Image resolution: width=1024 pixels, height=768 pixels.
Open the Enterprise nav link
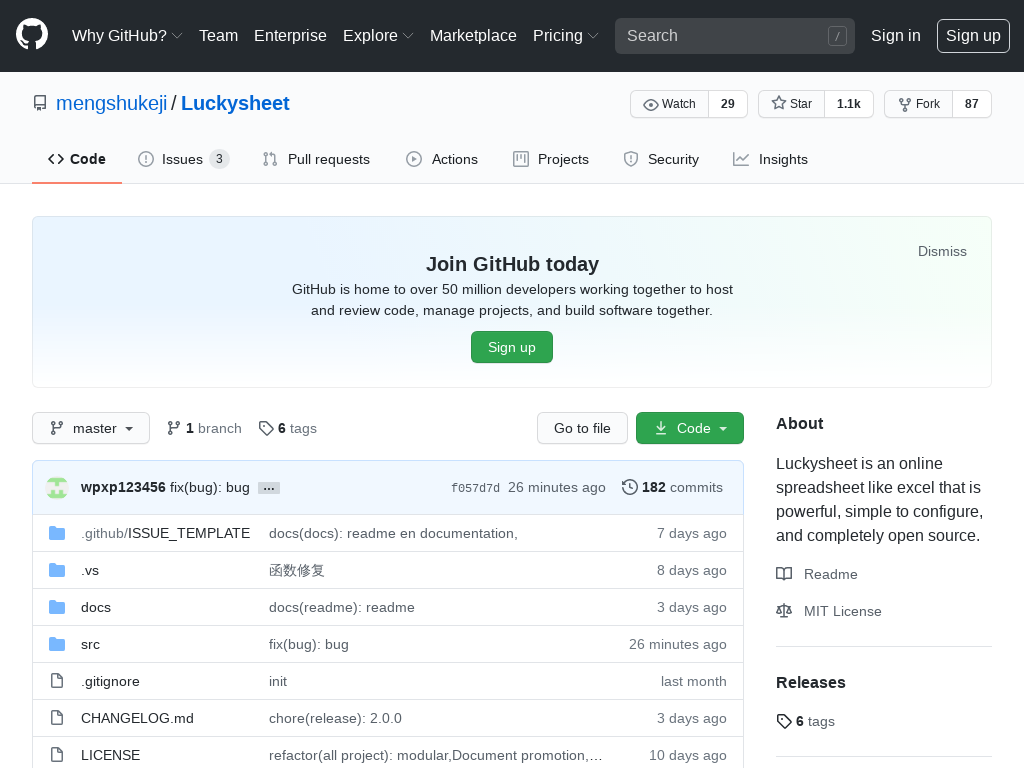(x=290, y=36)
